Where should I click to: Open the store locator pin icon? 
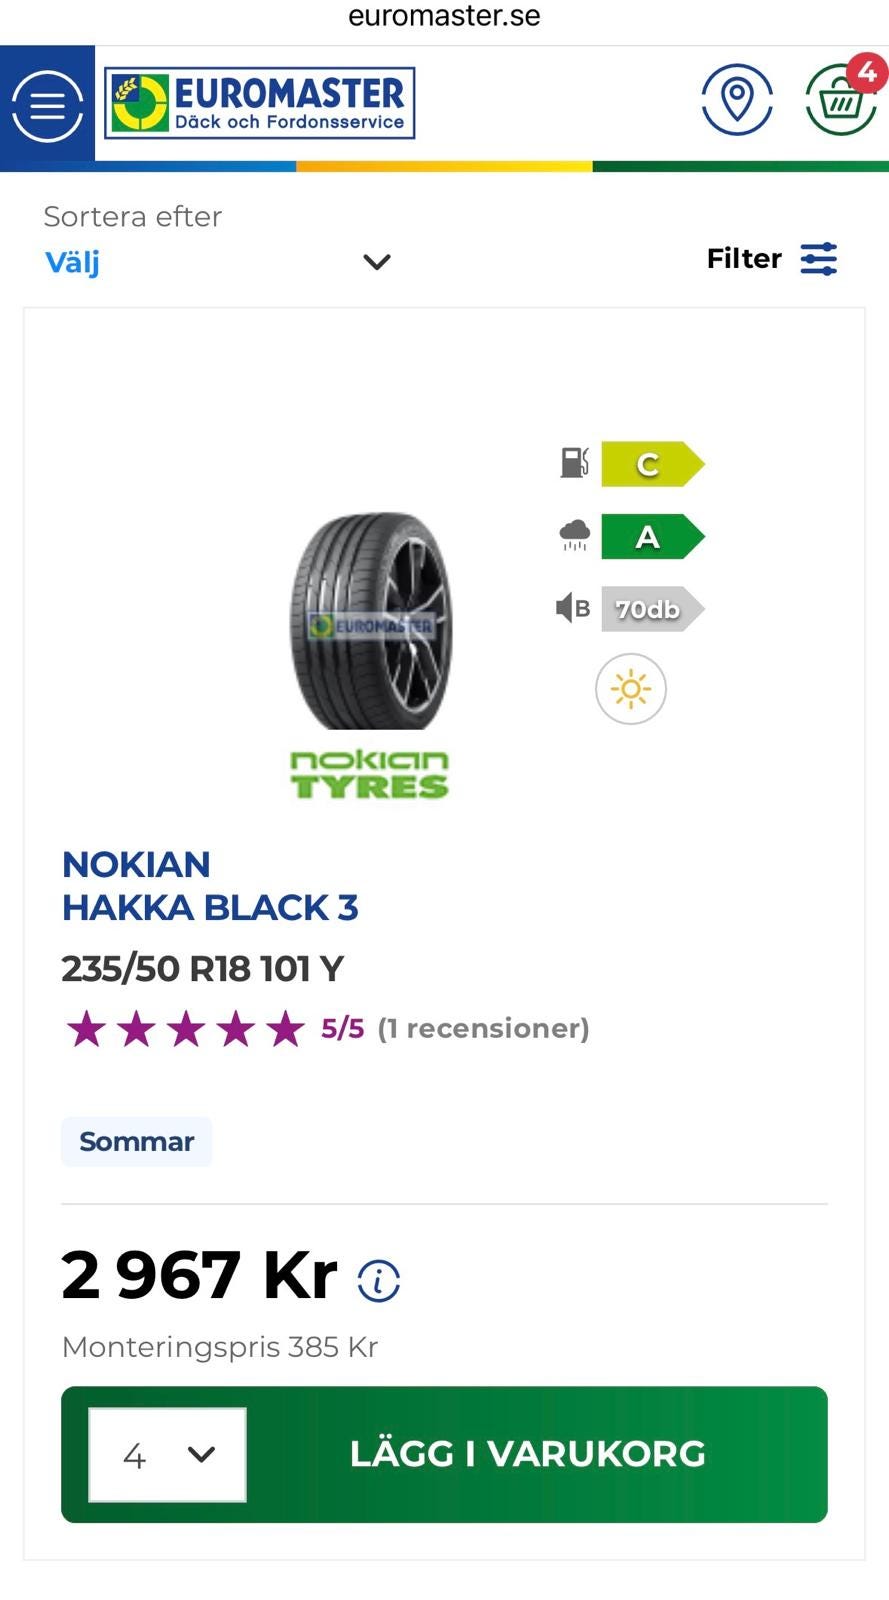point(737,100)
